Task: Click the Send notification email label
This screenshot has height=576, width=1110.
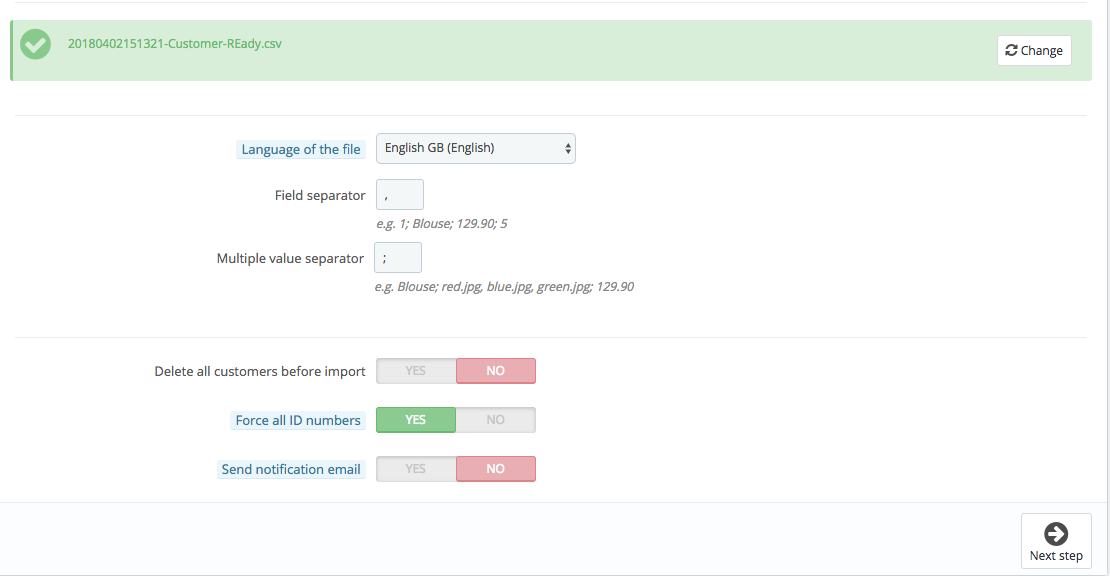Action: pyautogui.click(x=291, y=469)
